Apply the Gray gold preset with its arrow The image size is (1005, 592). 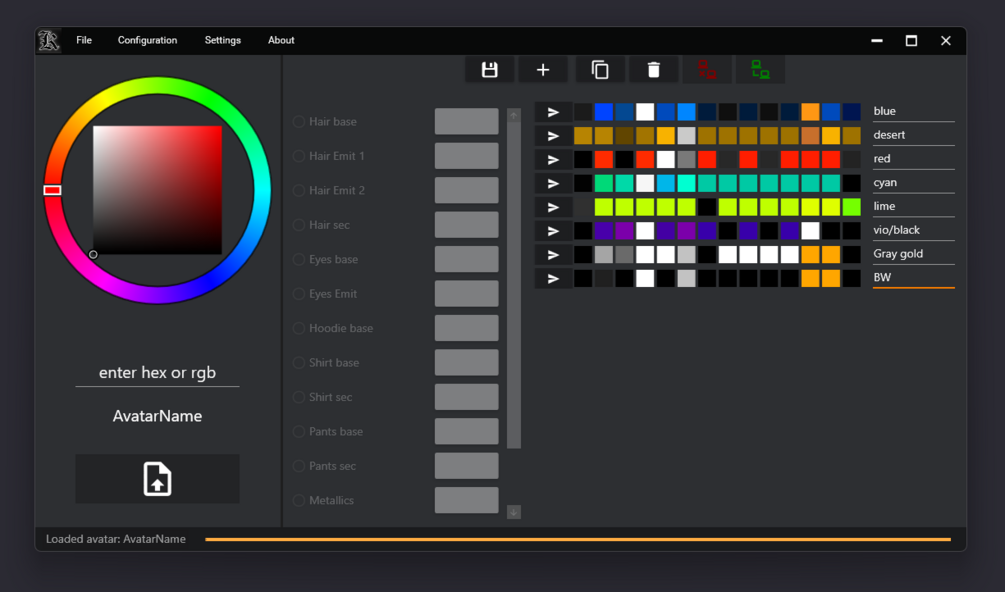tap(553, 254)
